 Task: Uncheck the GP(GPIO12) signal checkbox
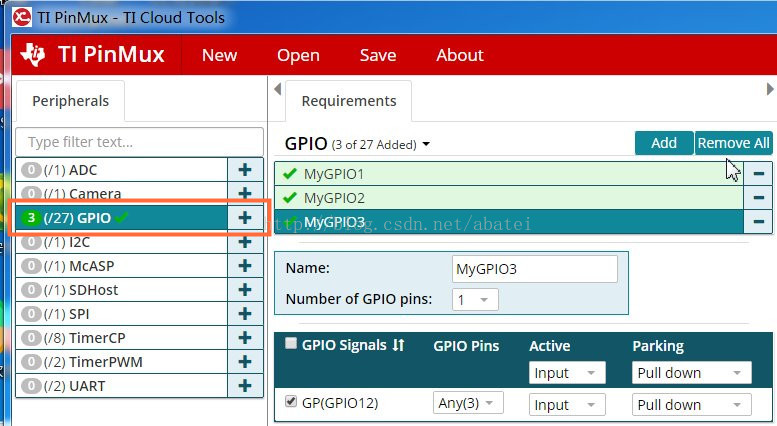(291, 401)
